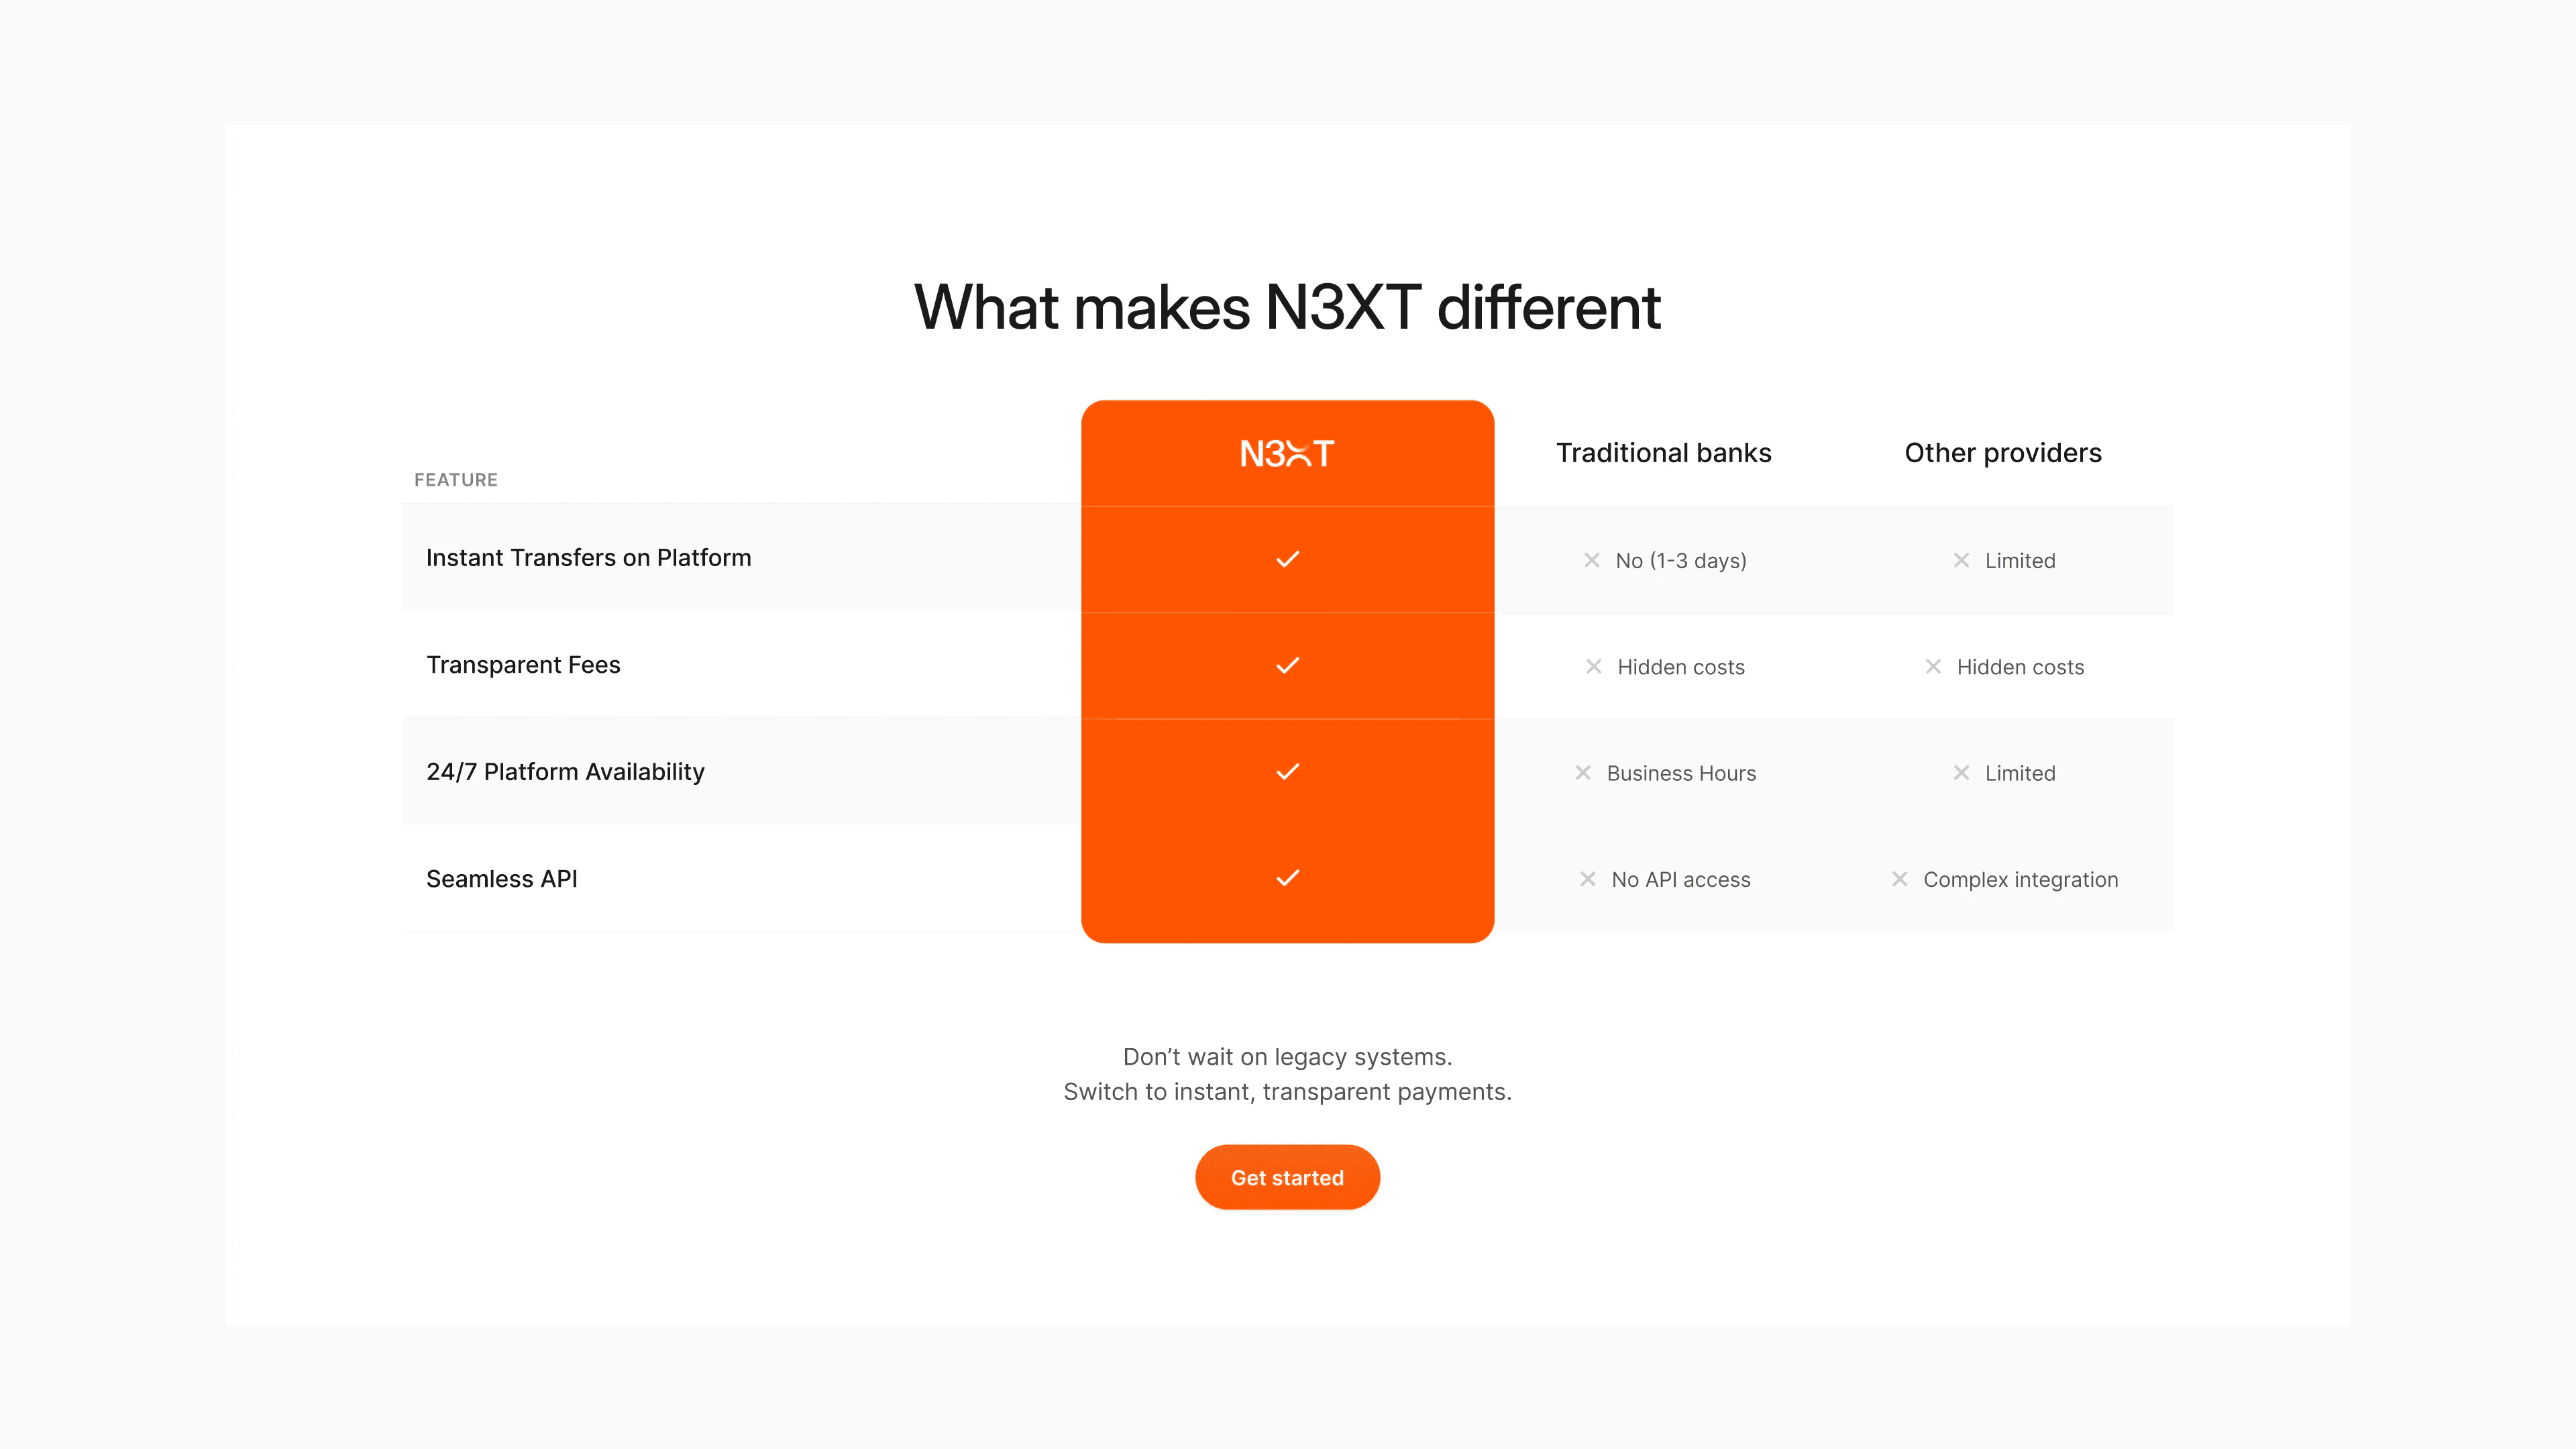Click the checkmark in the Transparent Fees row
The height and width of the screenshot is (1449, 2576).
1288,665
